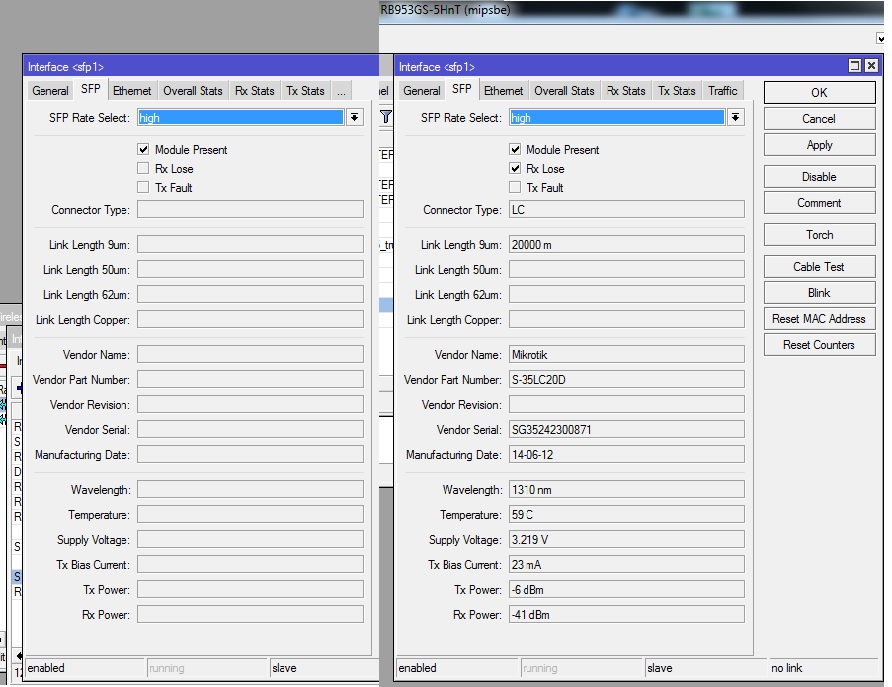
Task: Click the Cancel button
Action: pos(819,119)
